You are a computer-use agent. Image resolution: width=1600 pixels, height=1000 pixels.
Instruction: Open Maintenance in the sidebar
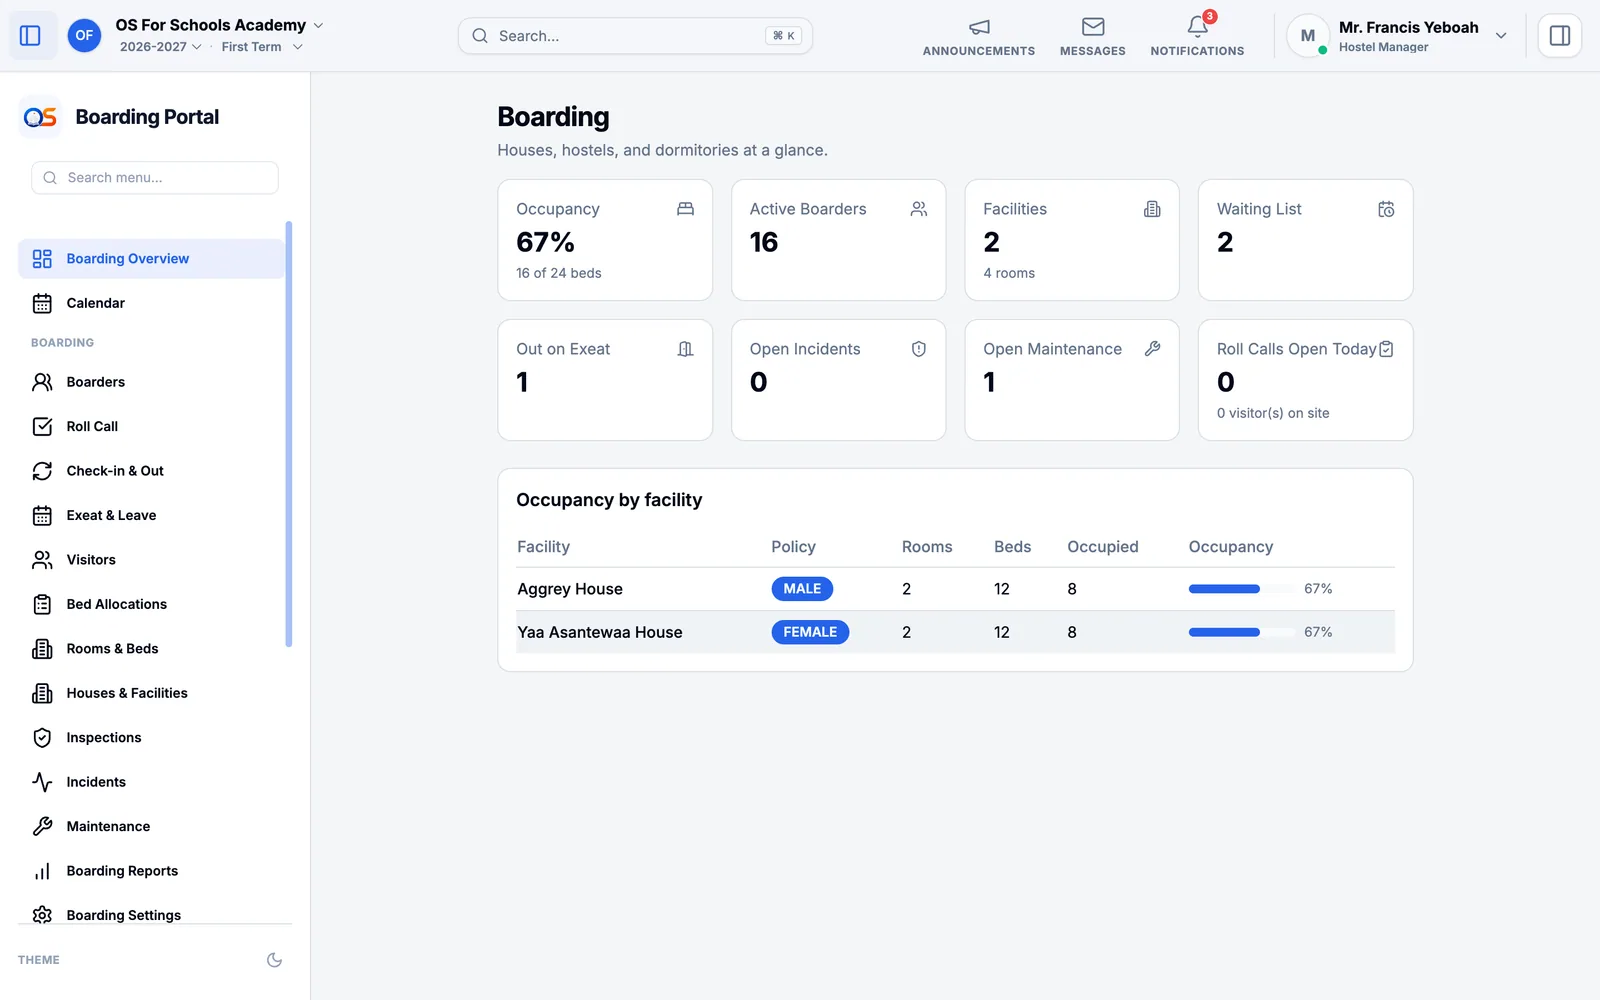click(151, 827)
